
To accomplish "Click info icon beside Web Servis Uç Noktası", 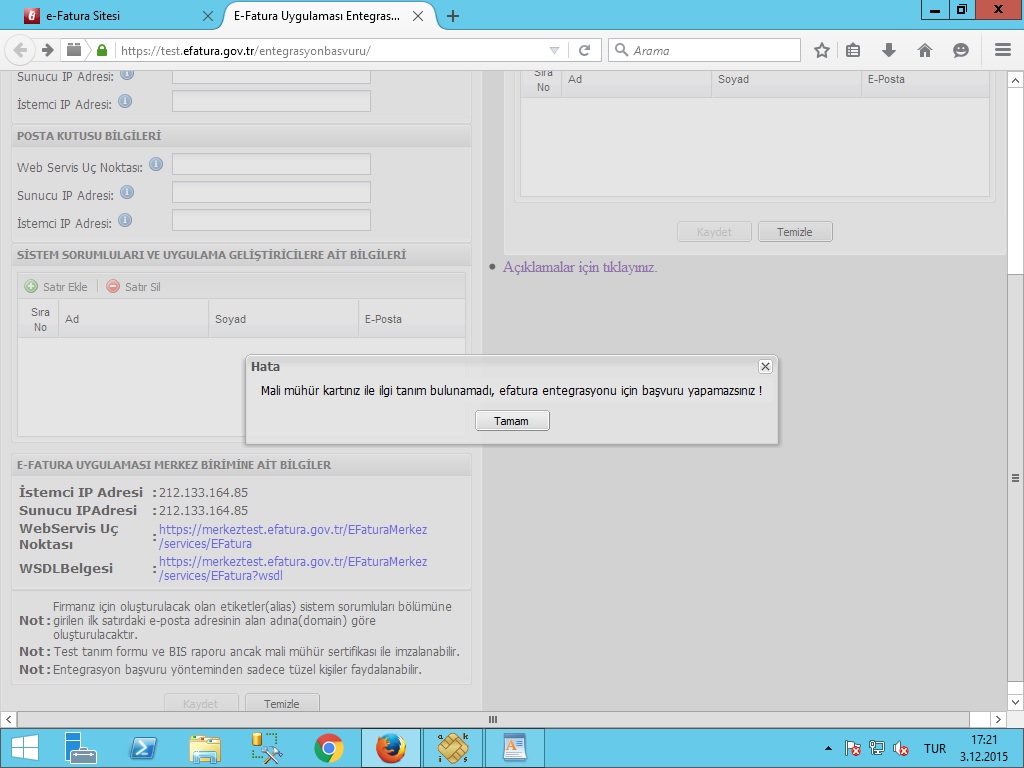I will tap(156, 164).
